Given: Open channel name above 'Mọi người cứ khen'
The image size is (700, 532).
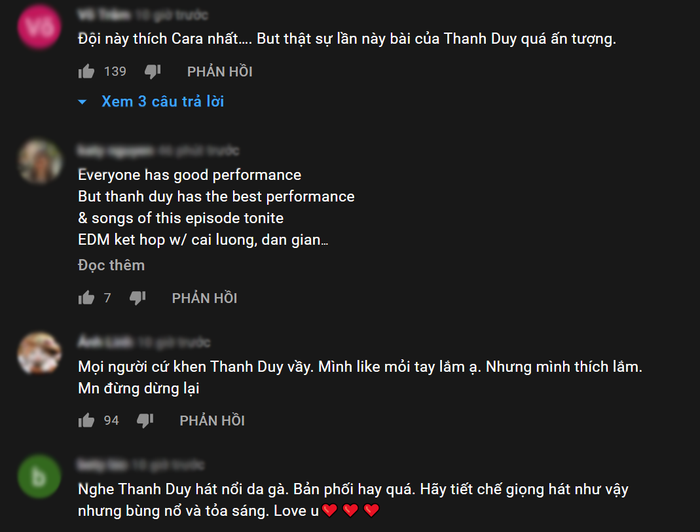Looking at the screenshot, I should coord(105,343).
